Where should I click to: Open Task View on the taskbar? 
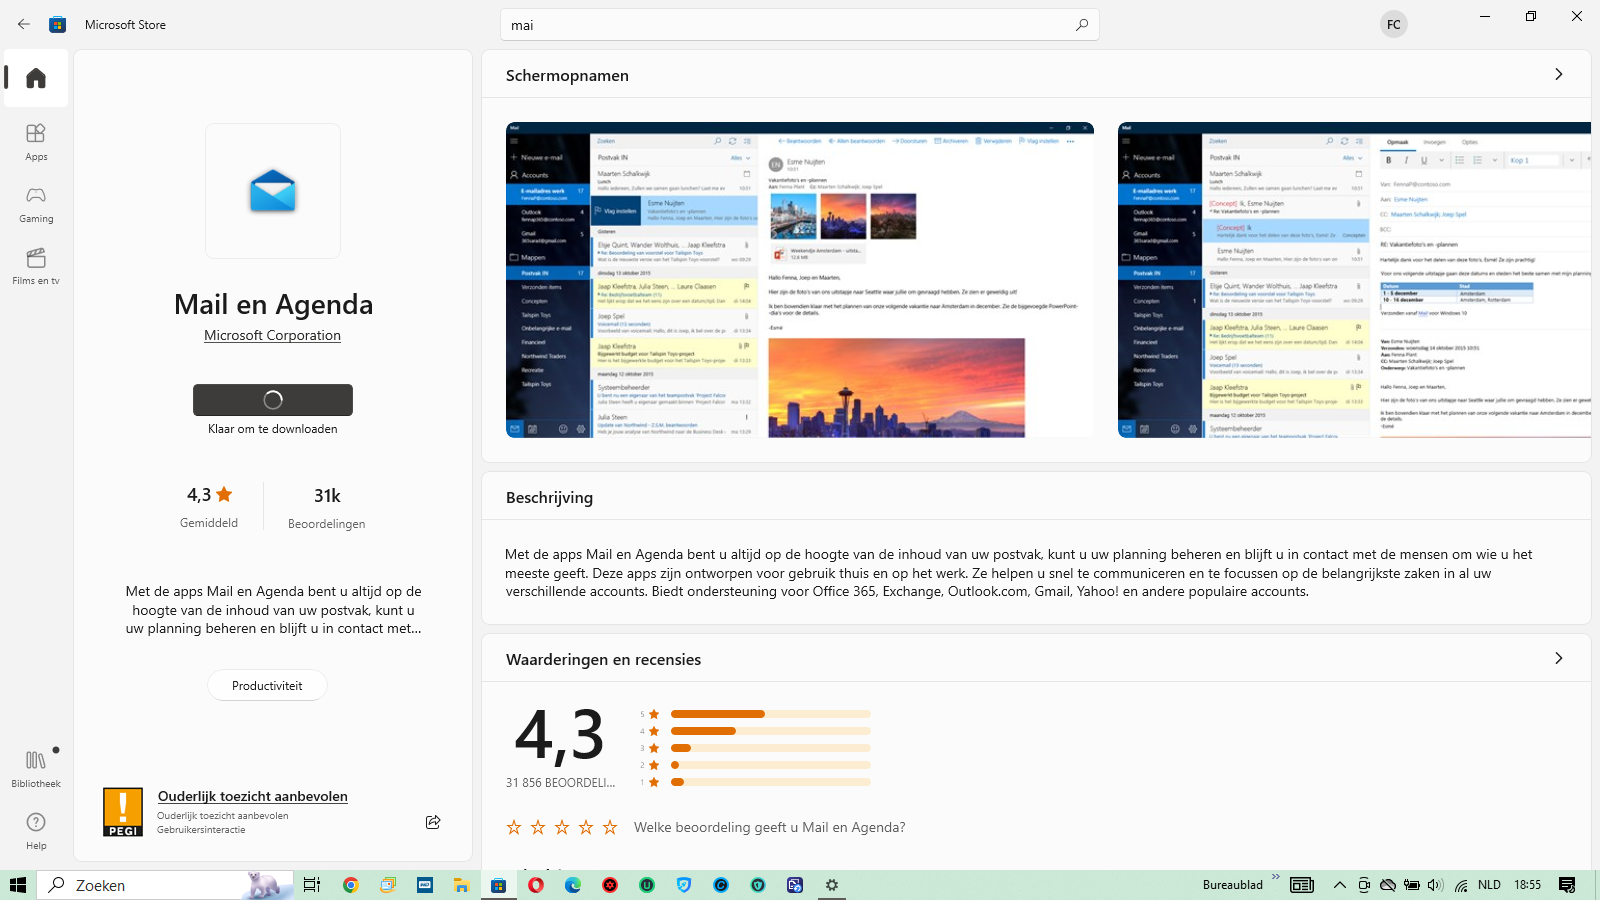pos(312,885)
